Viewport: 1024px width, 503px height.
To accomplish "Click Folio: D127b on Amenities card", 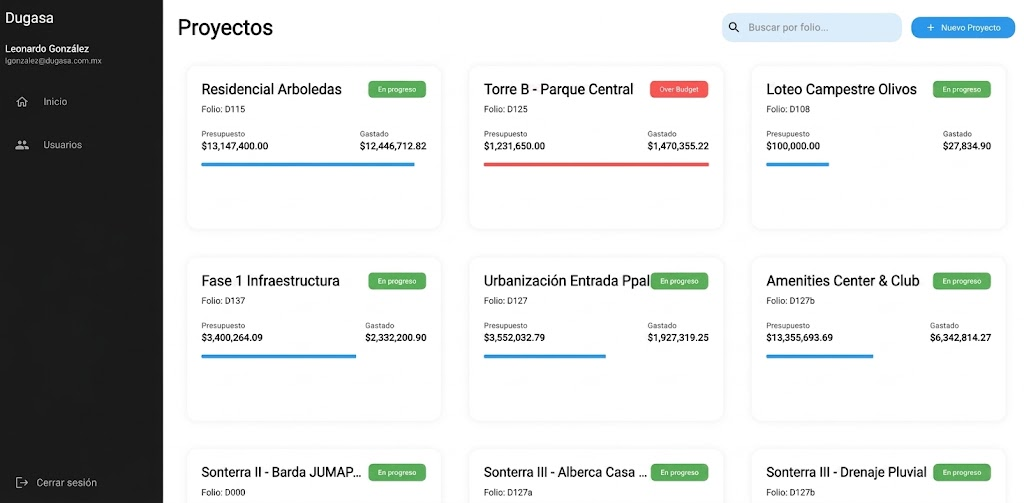I will 790,301.
